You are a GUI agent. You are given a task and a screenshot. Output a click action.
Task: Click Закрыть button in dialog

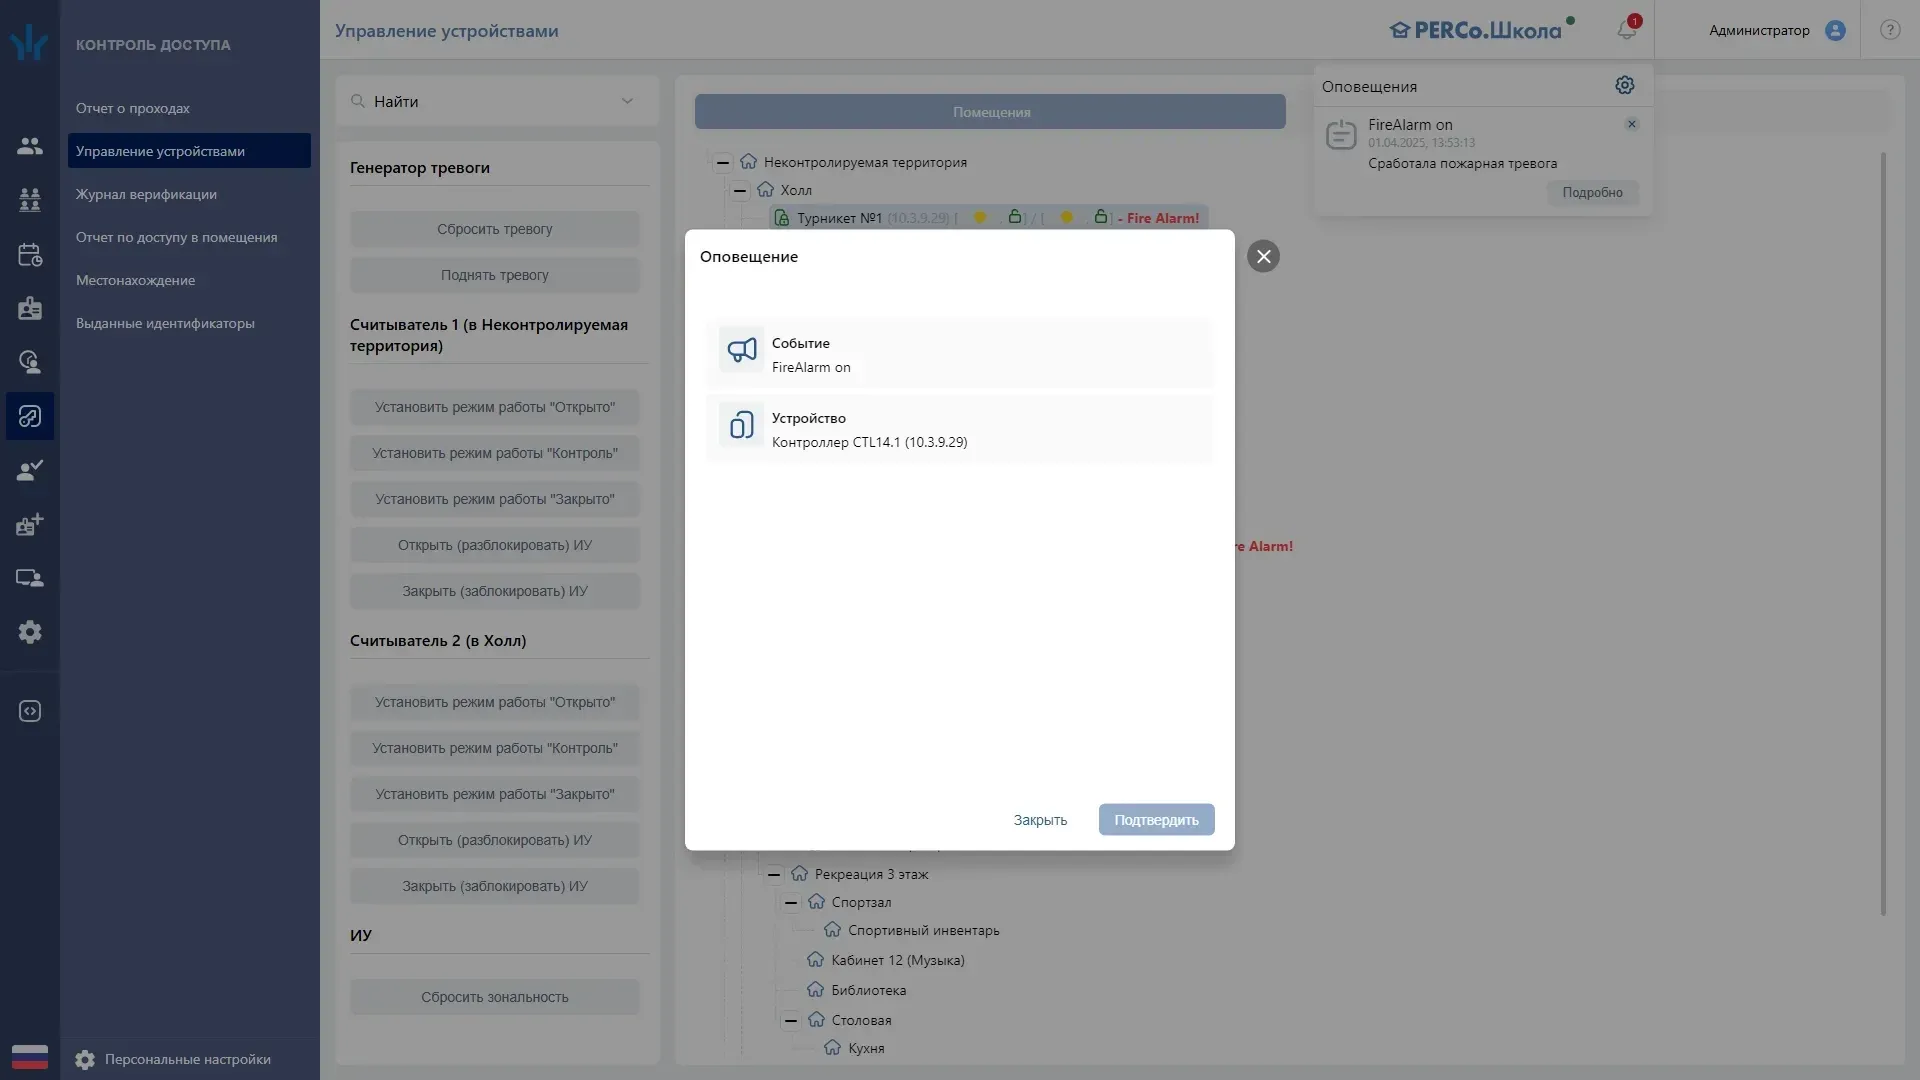(1040, 820)
